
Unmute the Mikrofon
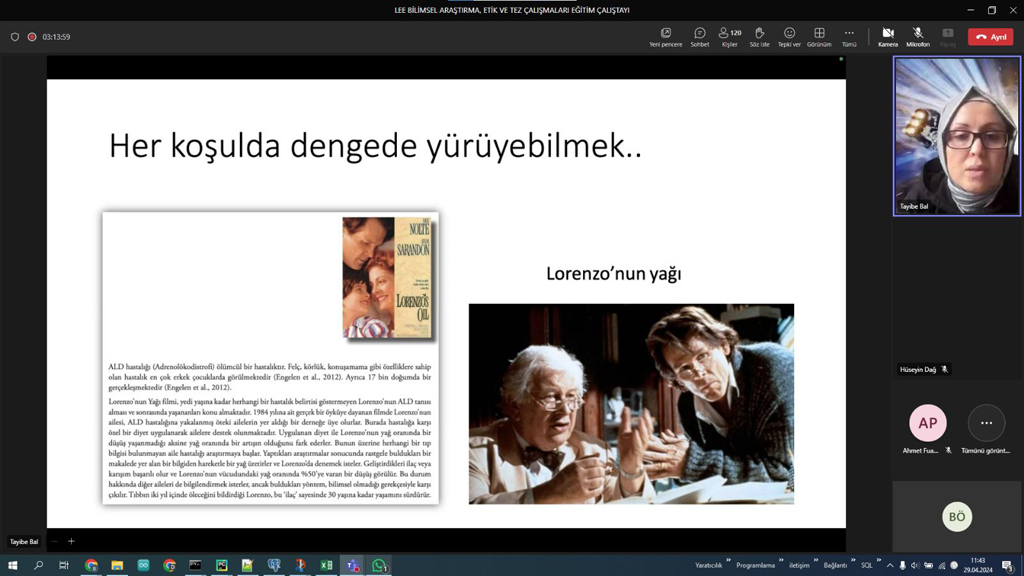(917, 37)
